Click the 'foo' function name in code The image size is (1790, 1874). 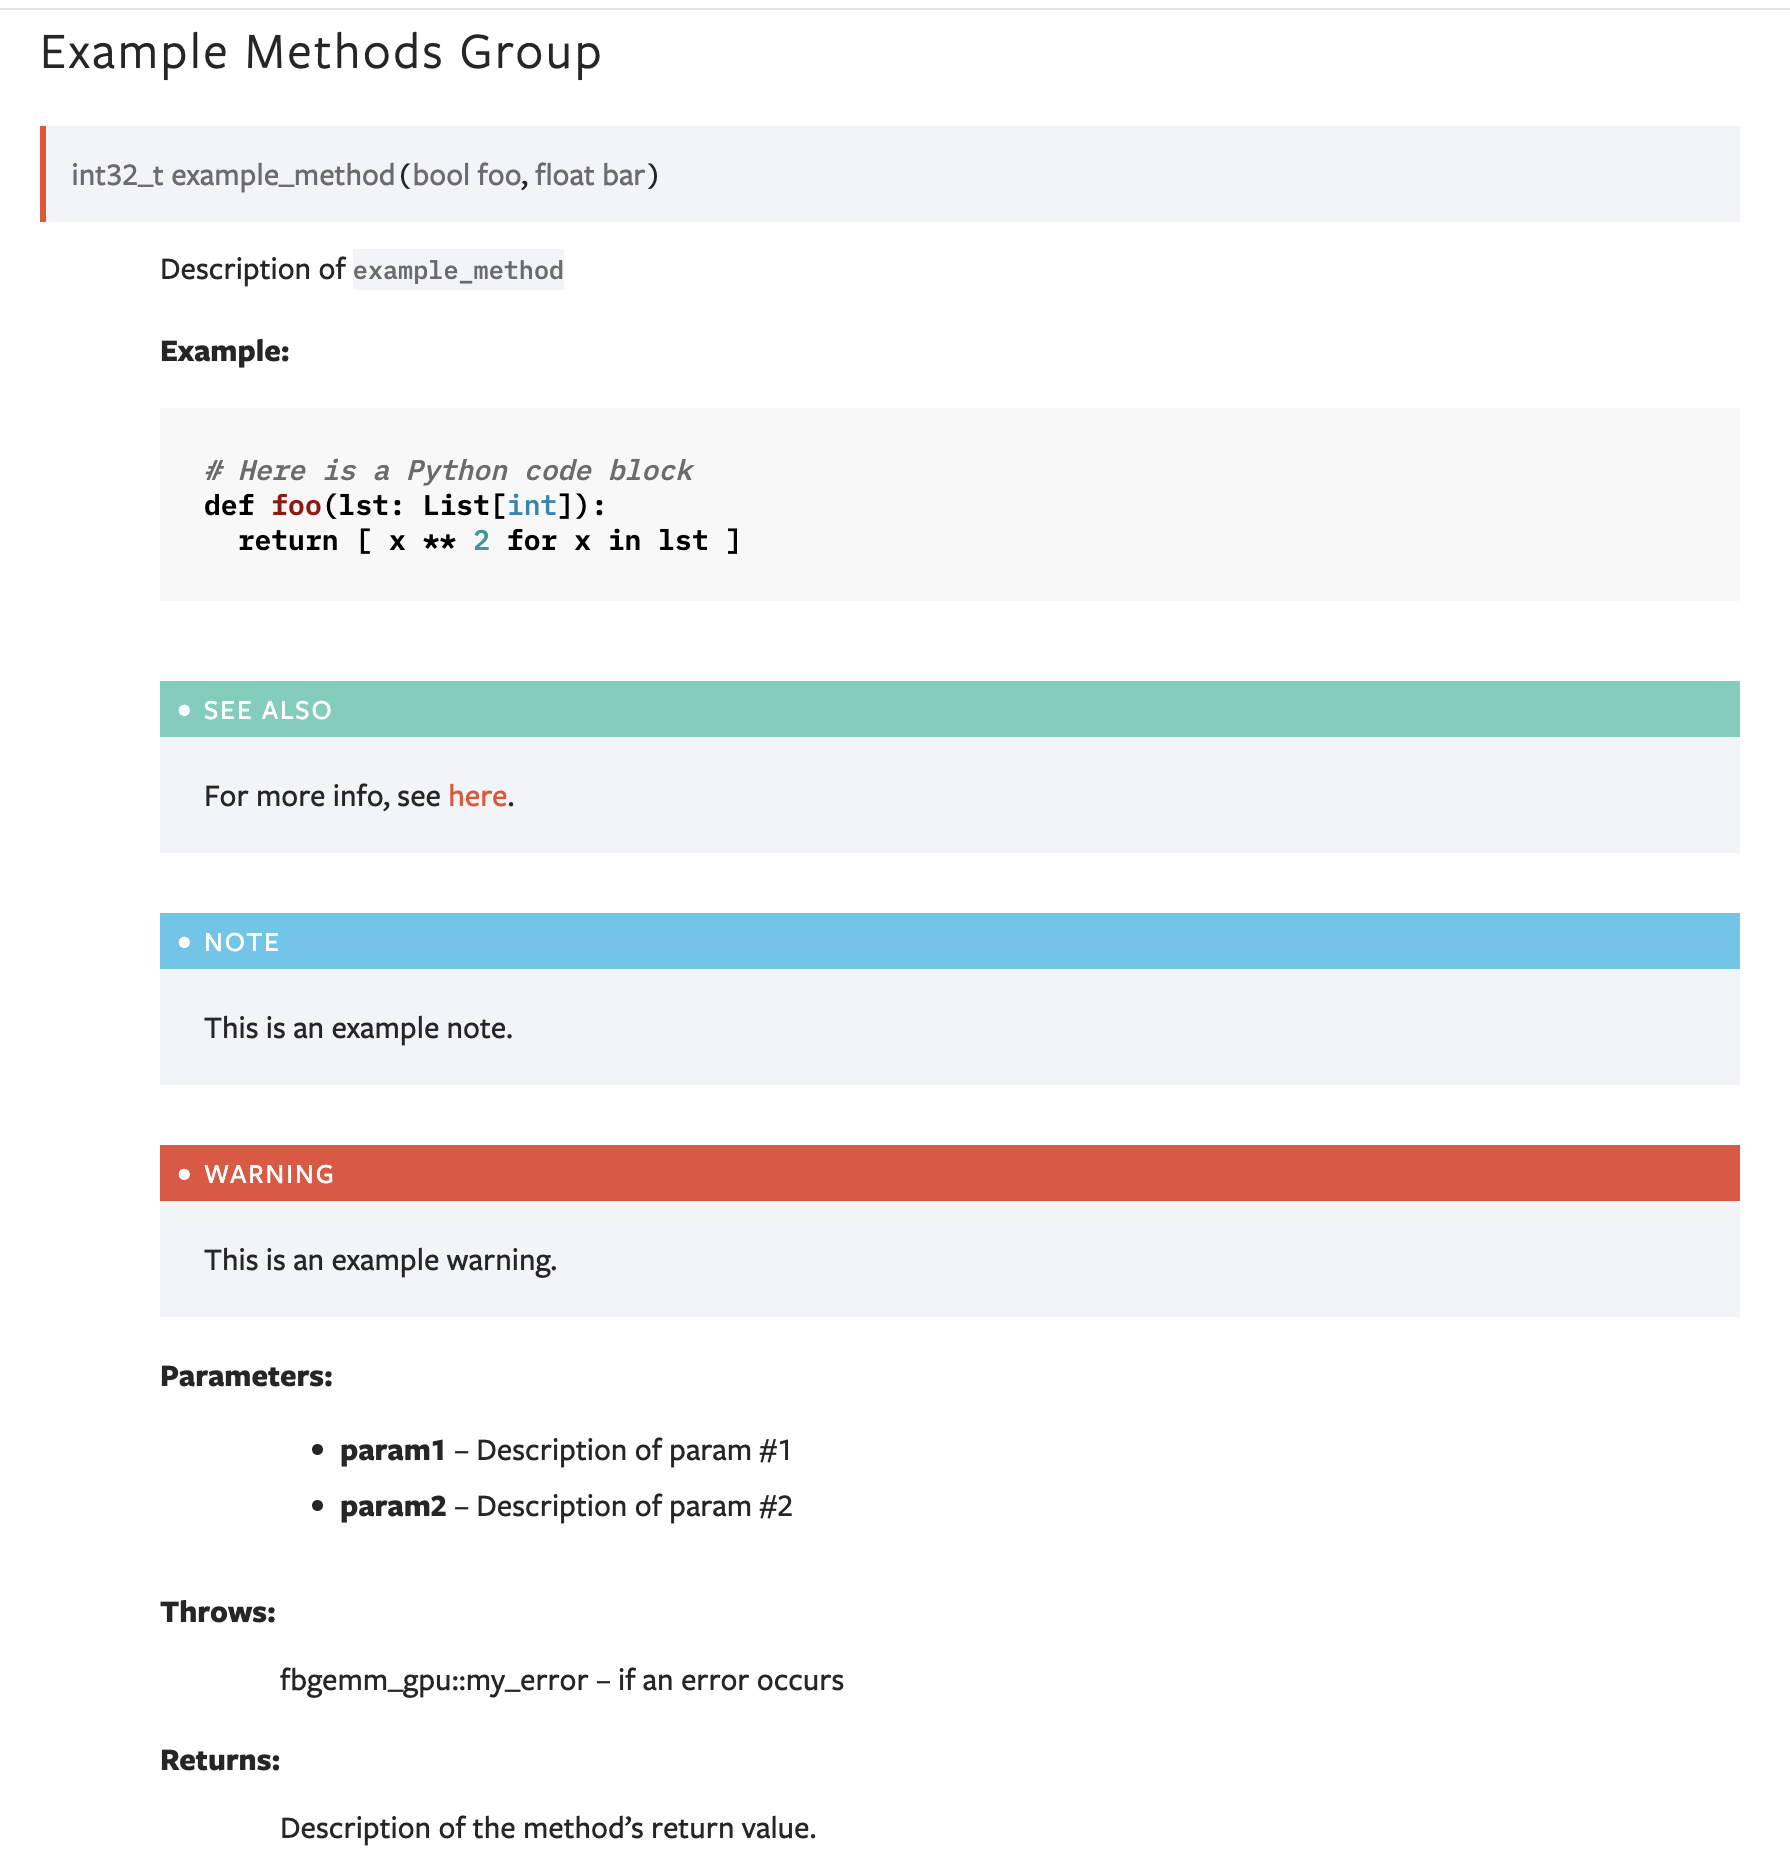point(296,505)
